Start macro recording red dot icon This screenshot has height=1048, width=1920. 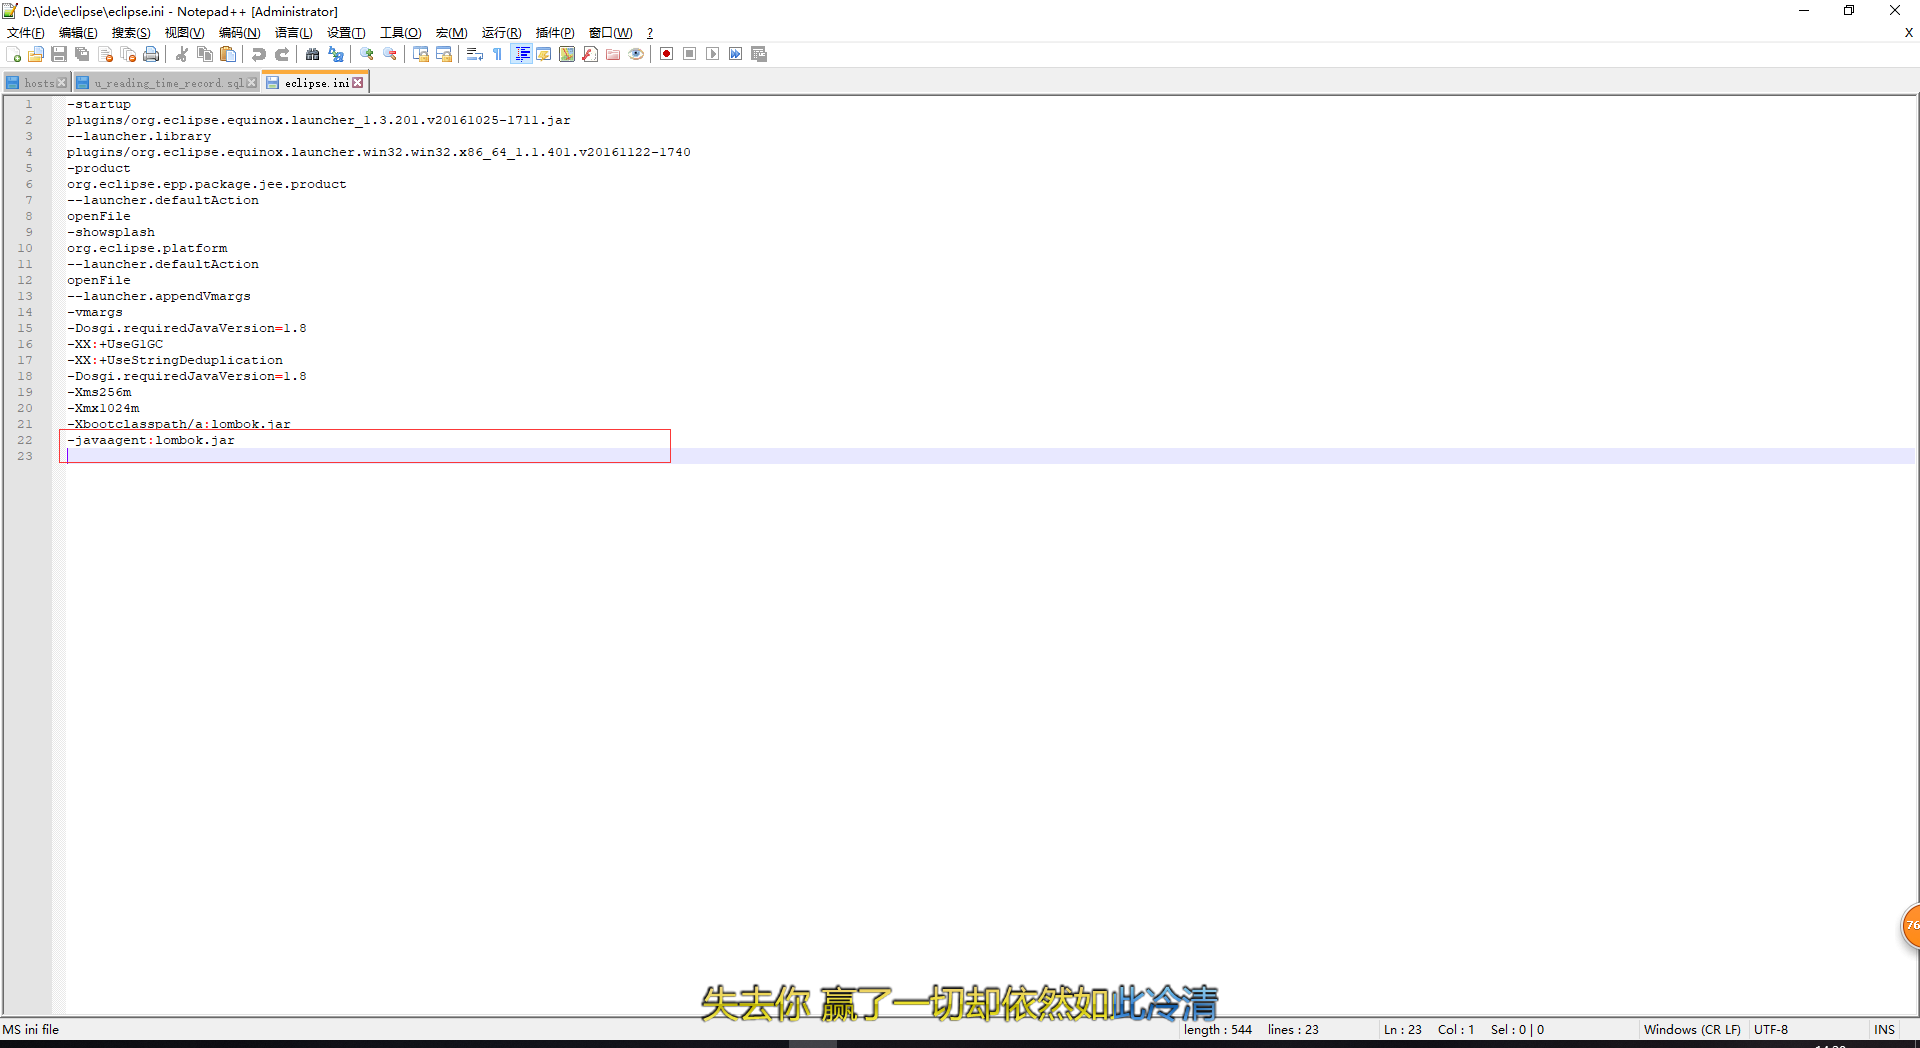click(667, 54)
